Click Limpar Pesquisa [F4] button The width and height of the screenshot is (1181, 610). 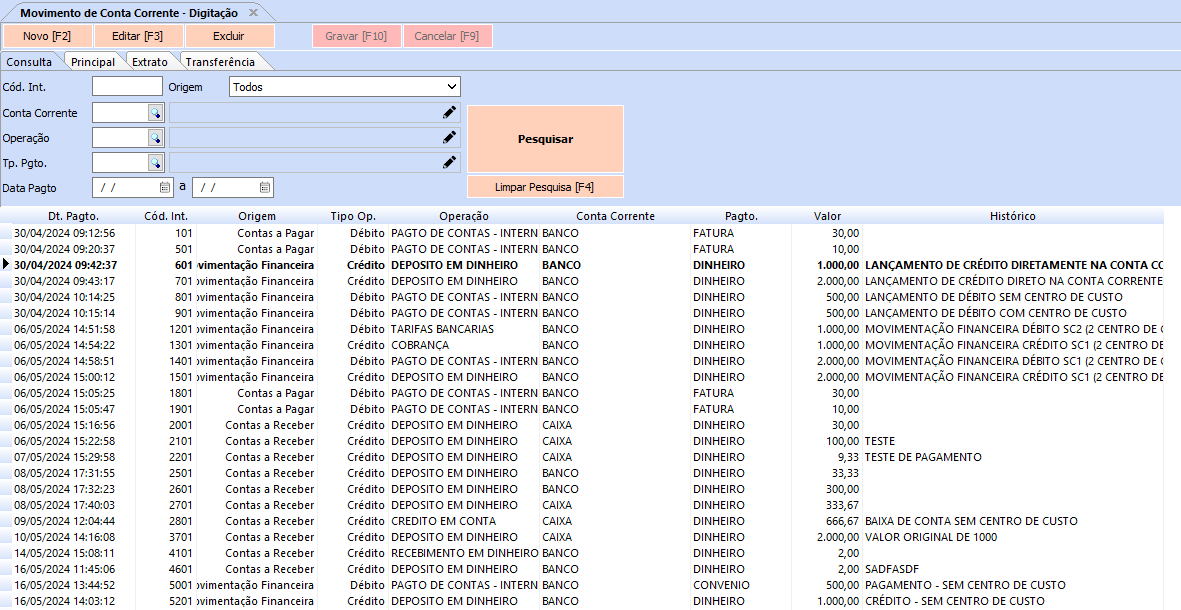pyautogui.click(x=545, y=187)
